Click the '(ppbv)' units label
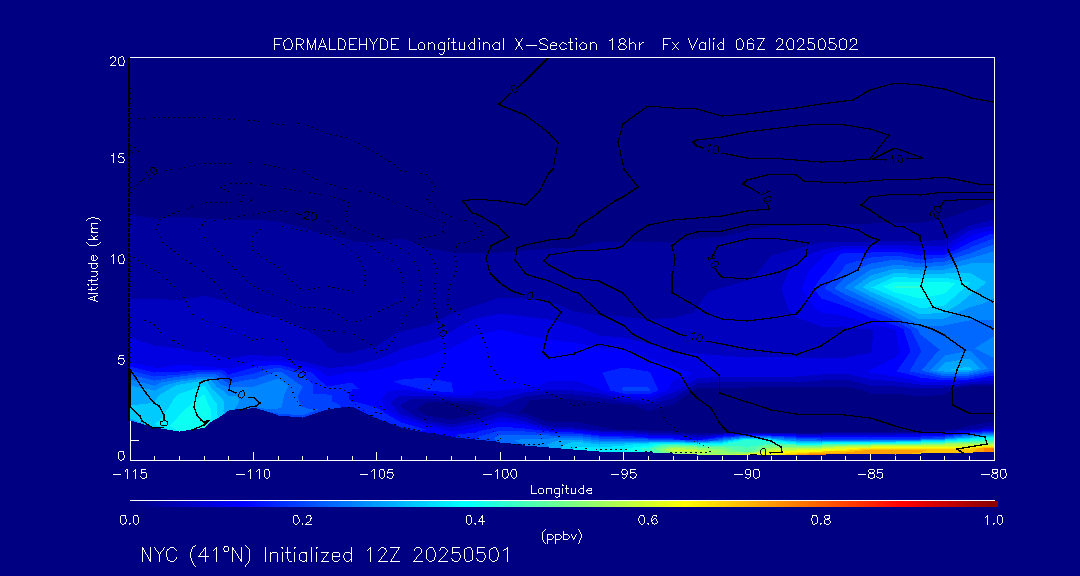 [x=561, y=537]
